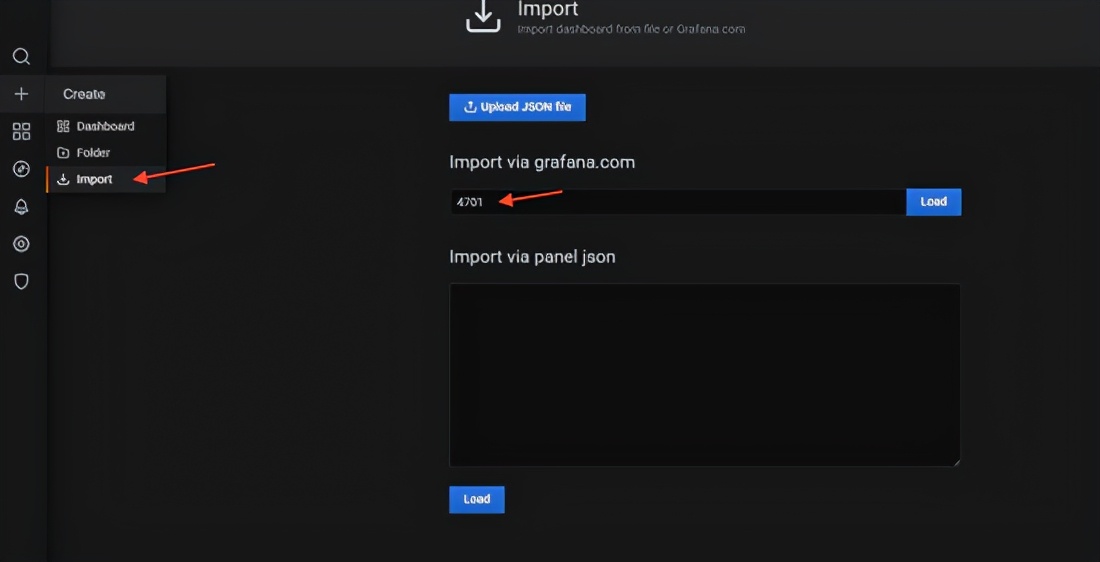Click the plus Create icon in sidebar

(22, 94)
